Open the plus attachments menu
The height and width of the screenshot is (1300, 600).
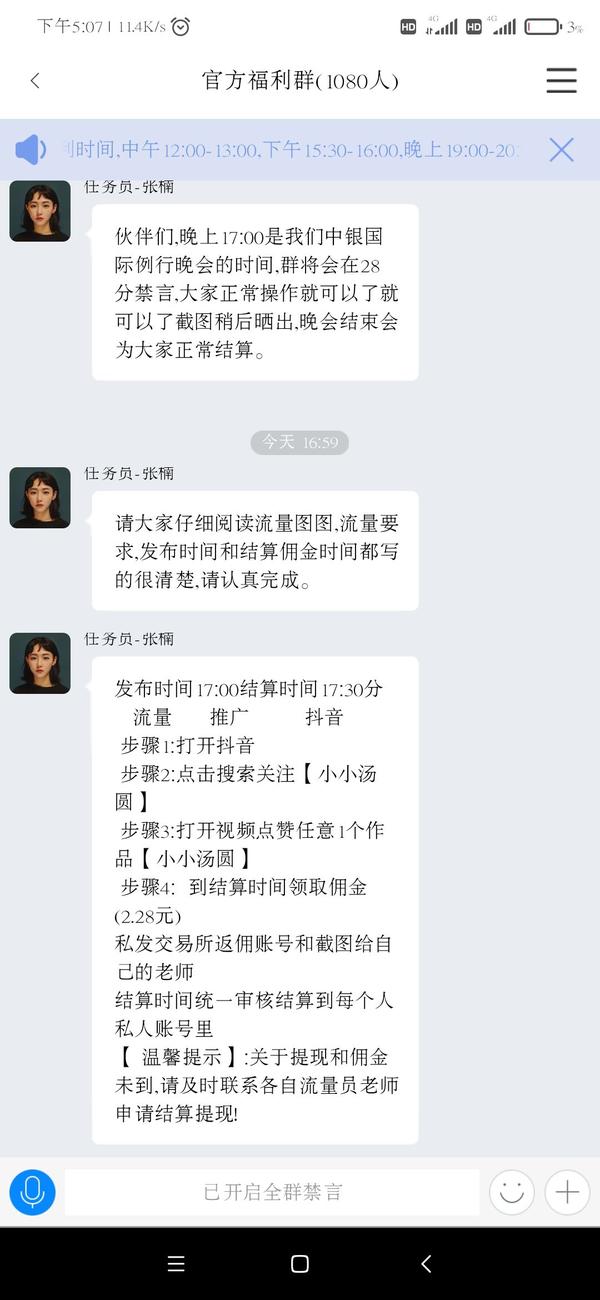click(567, 1192)
